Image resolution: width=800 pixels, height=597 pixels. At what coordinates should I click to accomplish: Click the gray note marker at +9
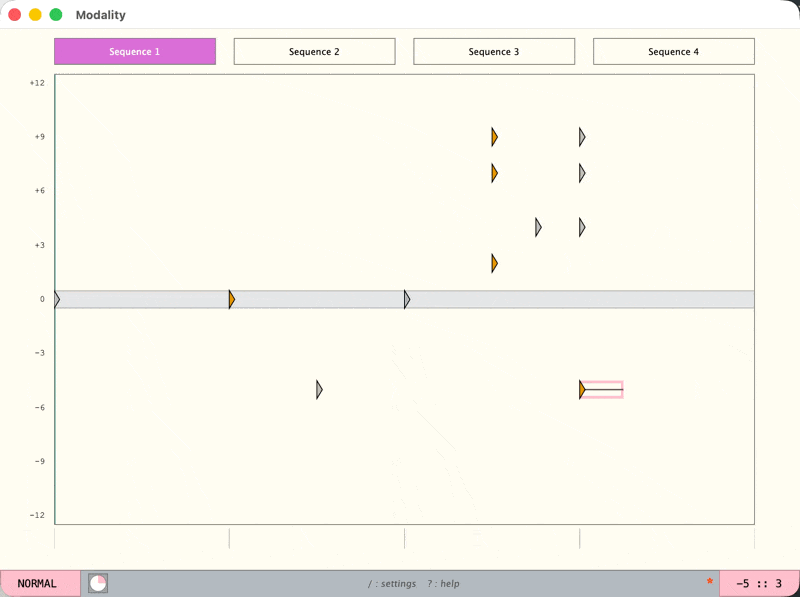pos(582,137)
